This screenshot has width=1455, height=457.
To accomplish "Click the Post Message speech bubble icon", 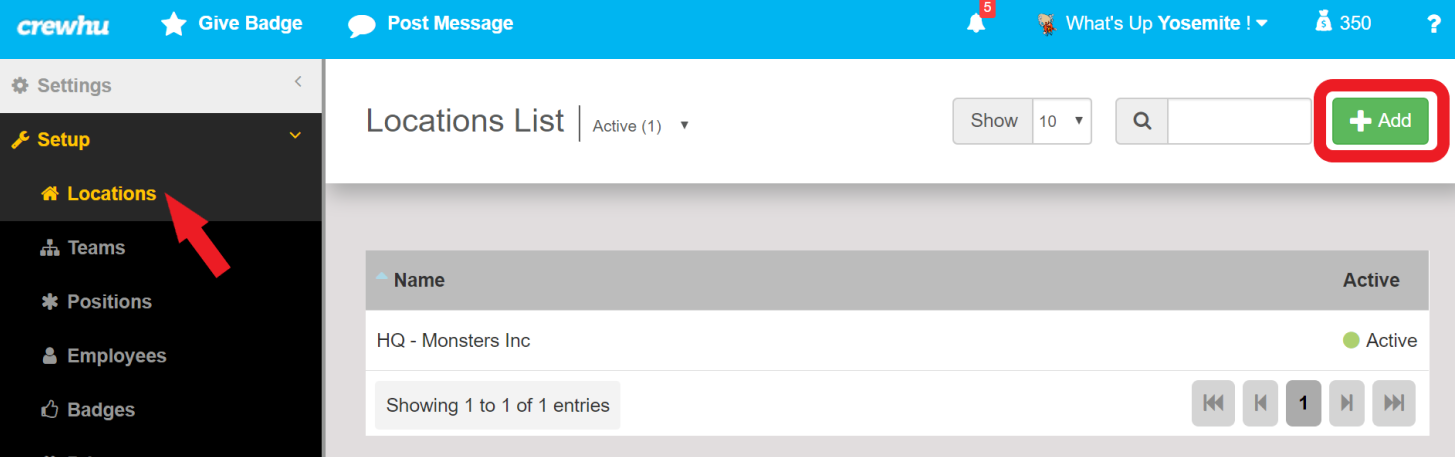I will point(362,25).
